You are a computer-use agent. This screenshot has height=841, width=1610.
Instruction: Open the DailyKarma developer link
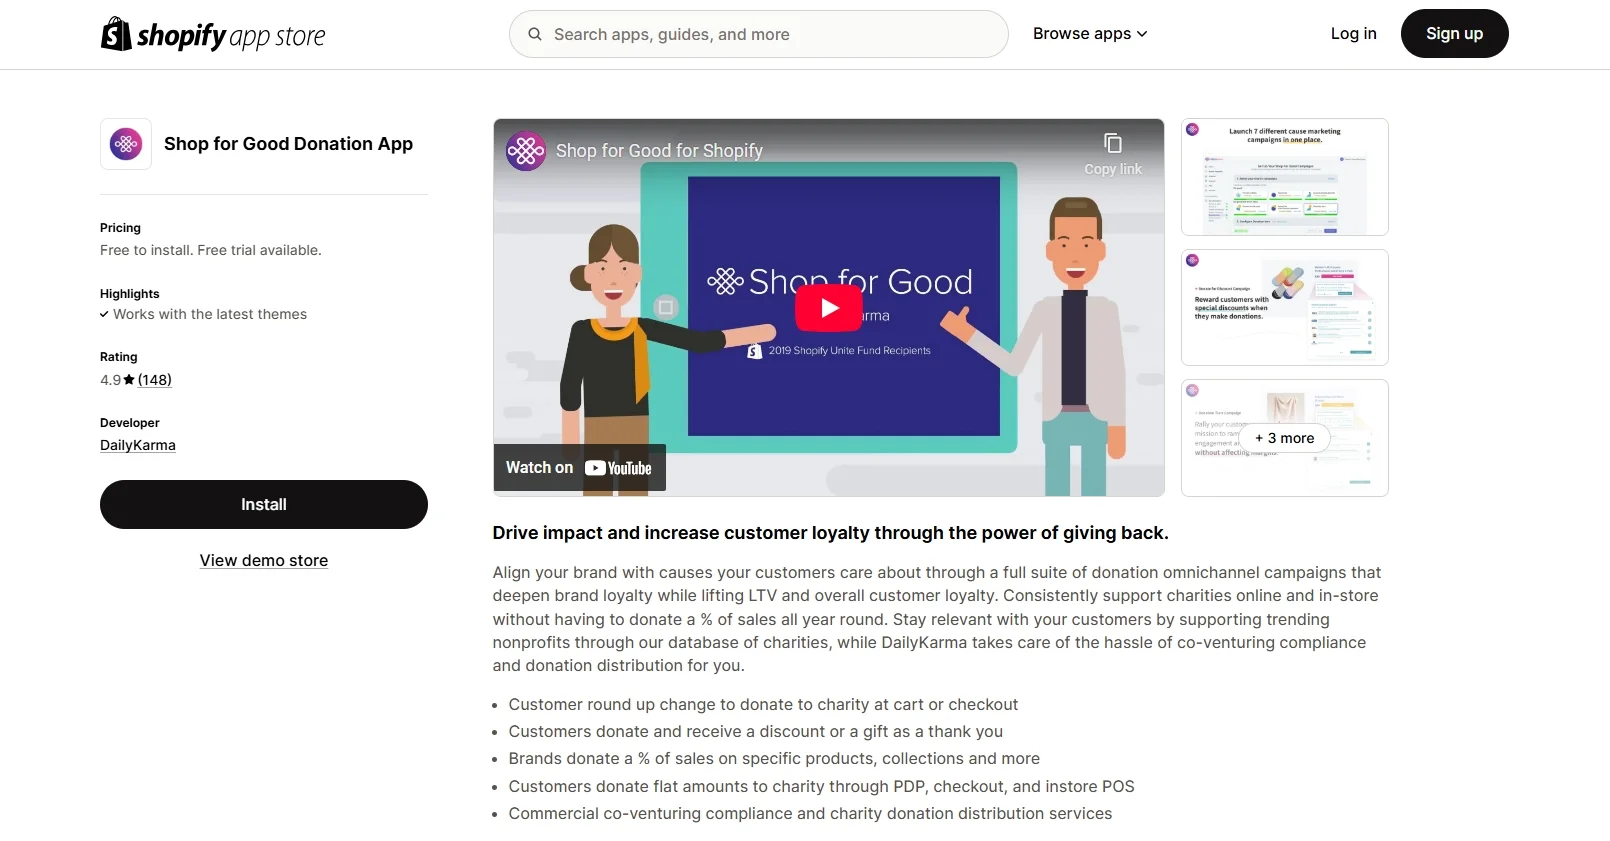(138, 445)
